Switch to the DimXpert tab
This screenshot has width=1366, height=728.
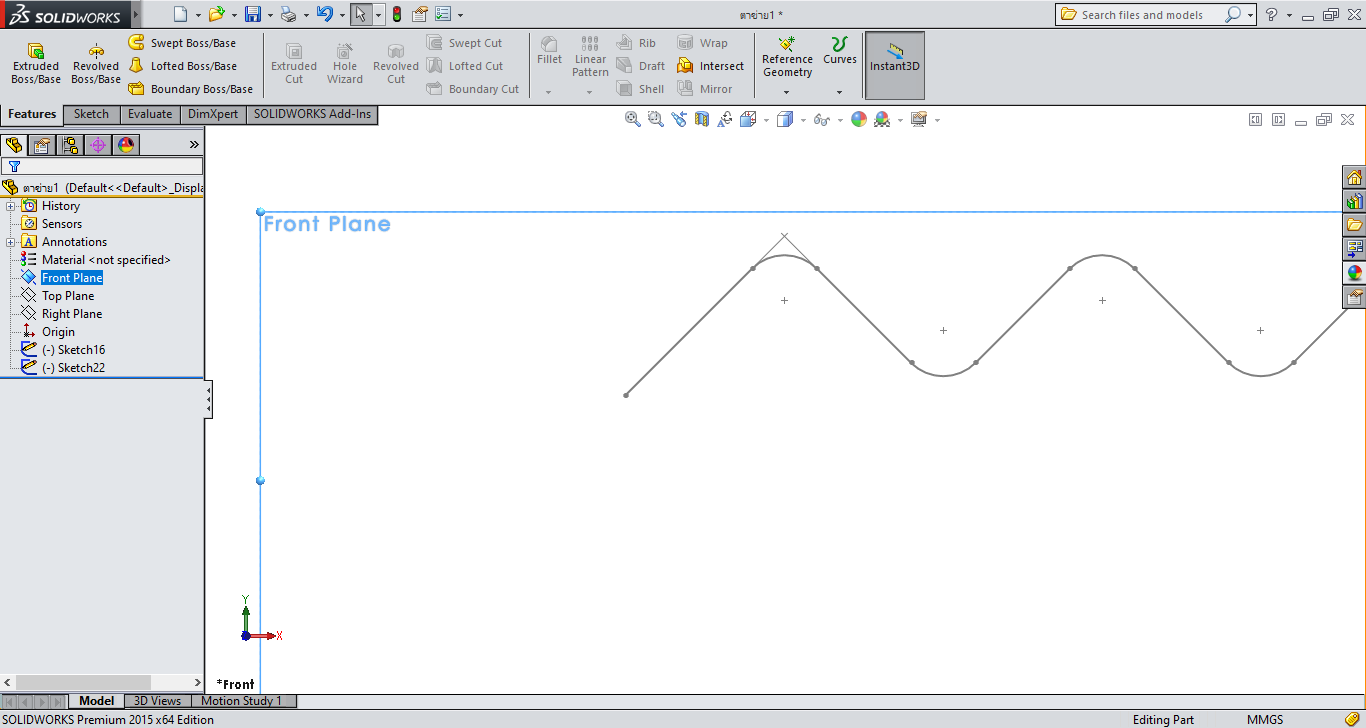(213, 114)
